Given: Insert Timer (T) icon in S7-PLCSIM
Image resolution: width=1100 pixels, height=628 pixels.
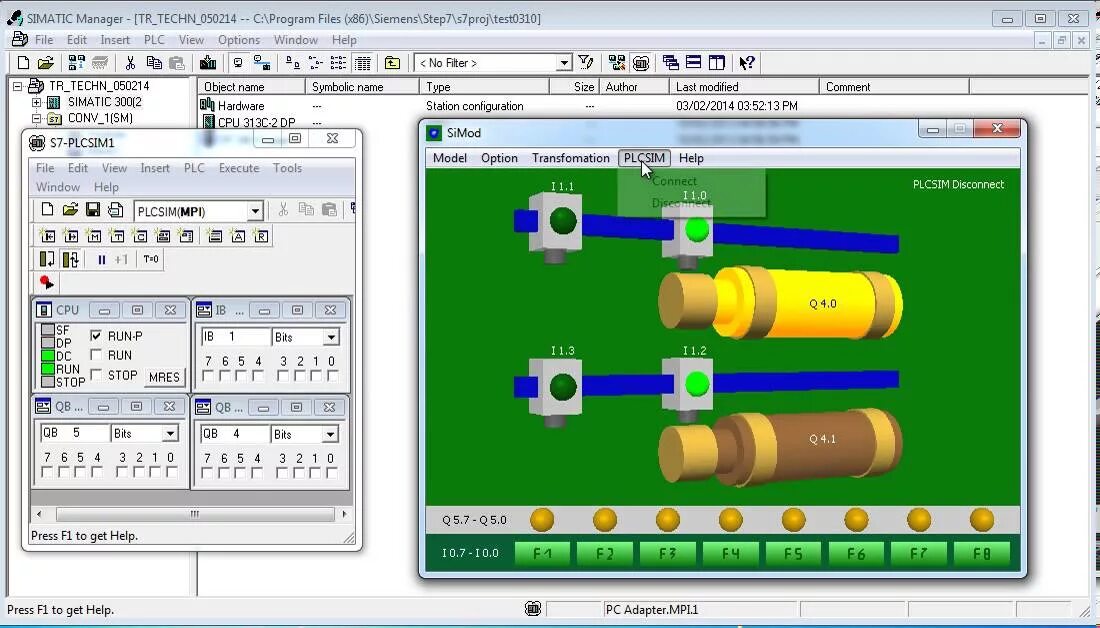Looking at the screenshot, I should 117,236.
